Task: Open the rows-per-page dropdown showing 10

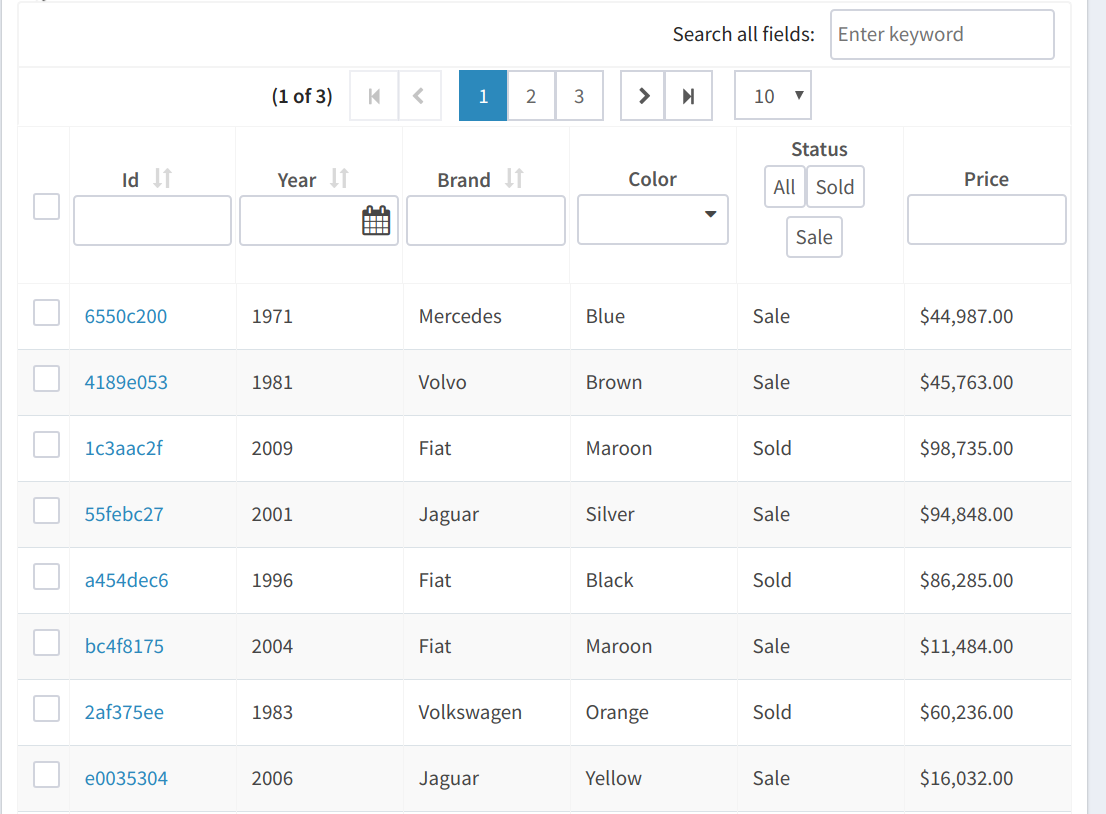Action: [x=772, y=95]
